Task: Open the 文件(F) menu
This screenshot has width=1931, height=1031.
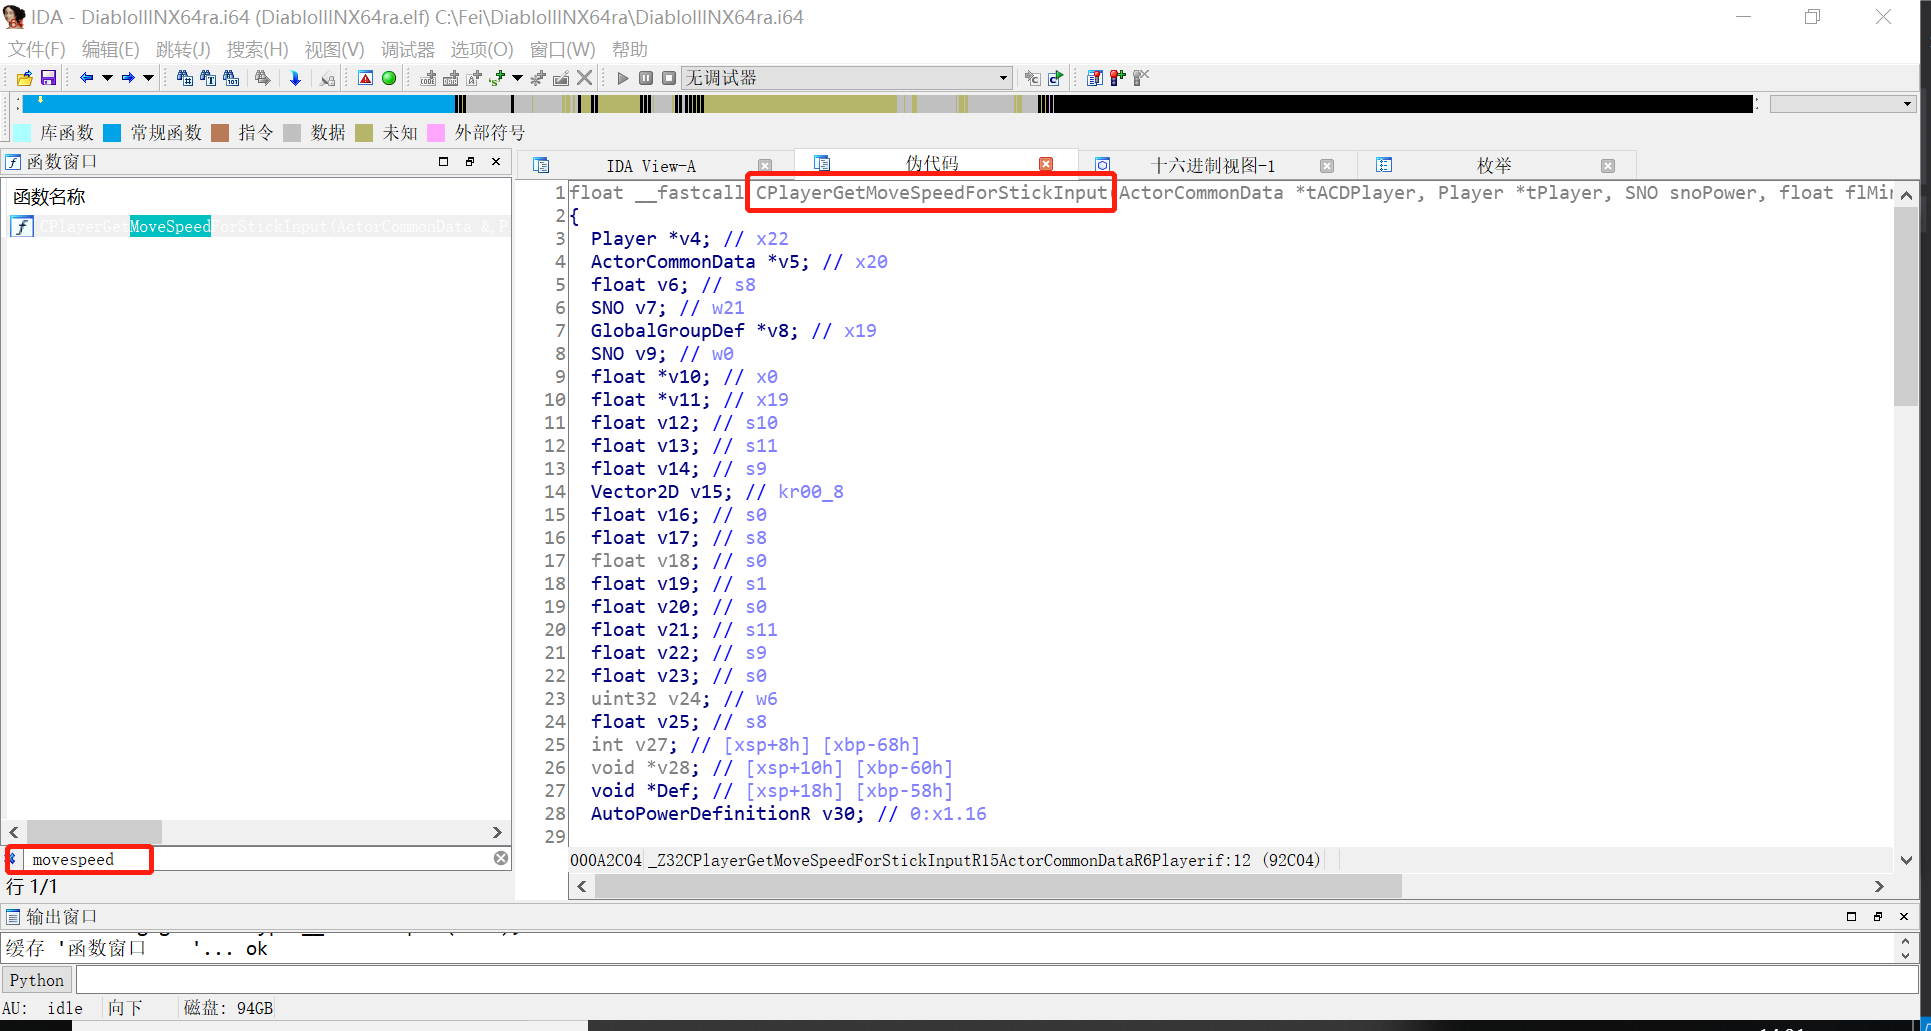Action: tap(37, 49)
